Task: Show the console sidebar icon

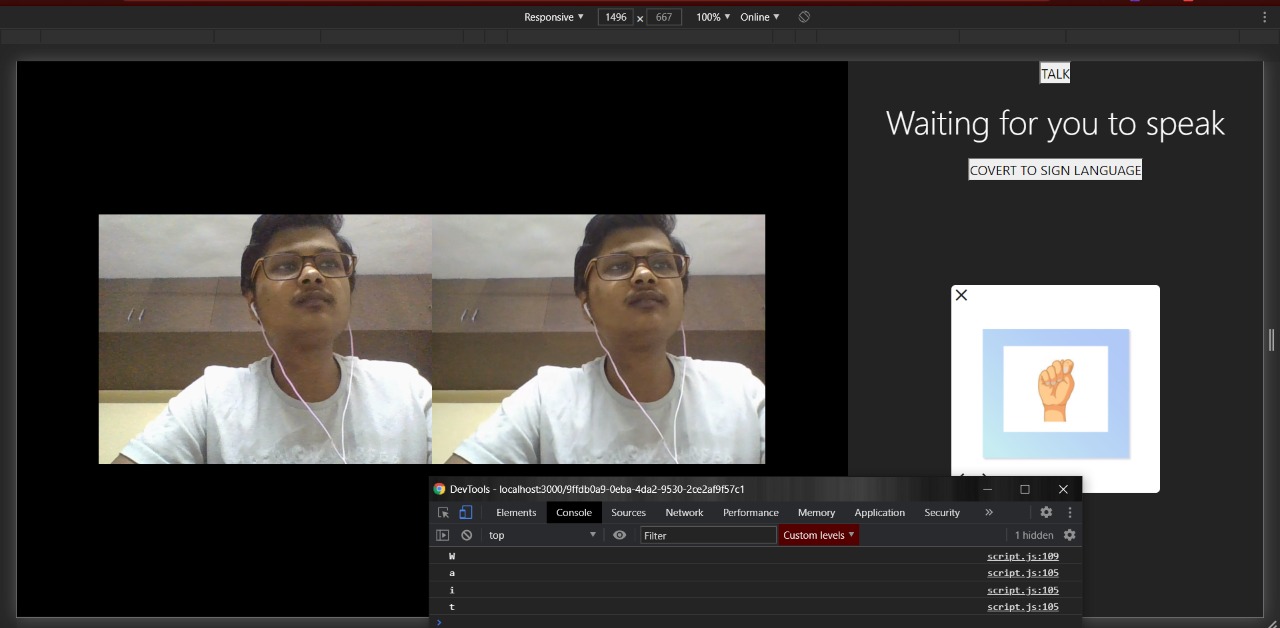Action: point(443,535)
